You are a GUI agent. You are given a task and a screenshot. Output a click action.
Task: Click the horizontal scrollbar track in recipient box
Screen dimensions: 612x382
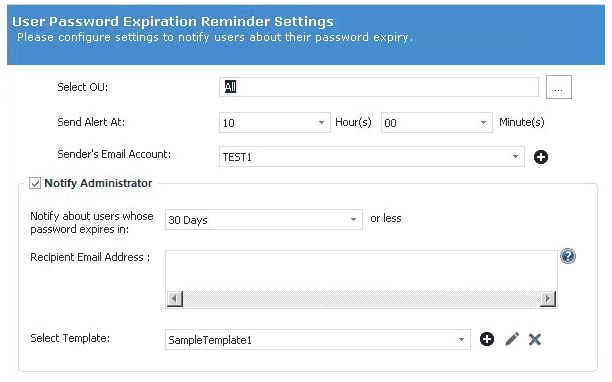(x=361, y=299)
